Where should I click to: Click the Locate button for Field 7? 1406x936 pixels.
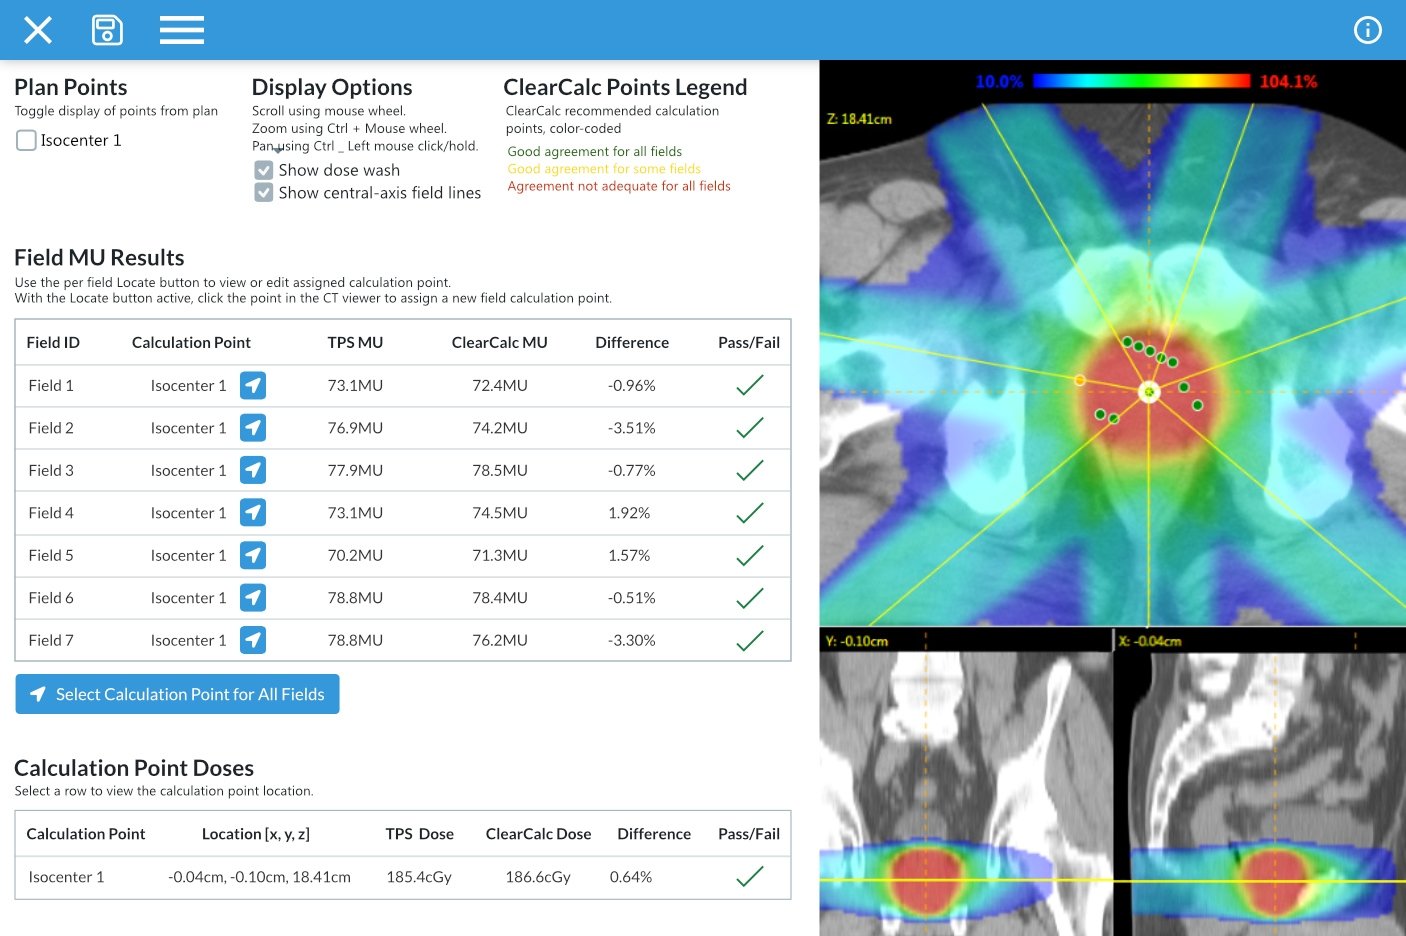[x=253, y=640]
